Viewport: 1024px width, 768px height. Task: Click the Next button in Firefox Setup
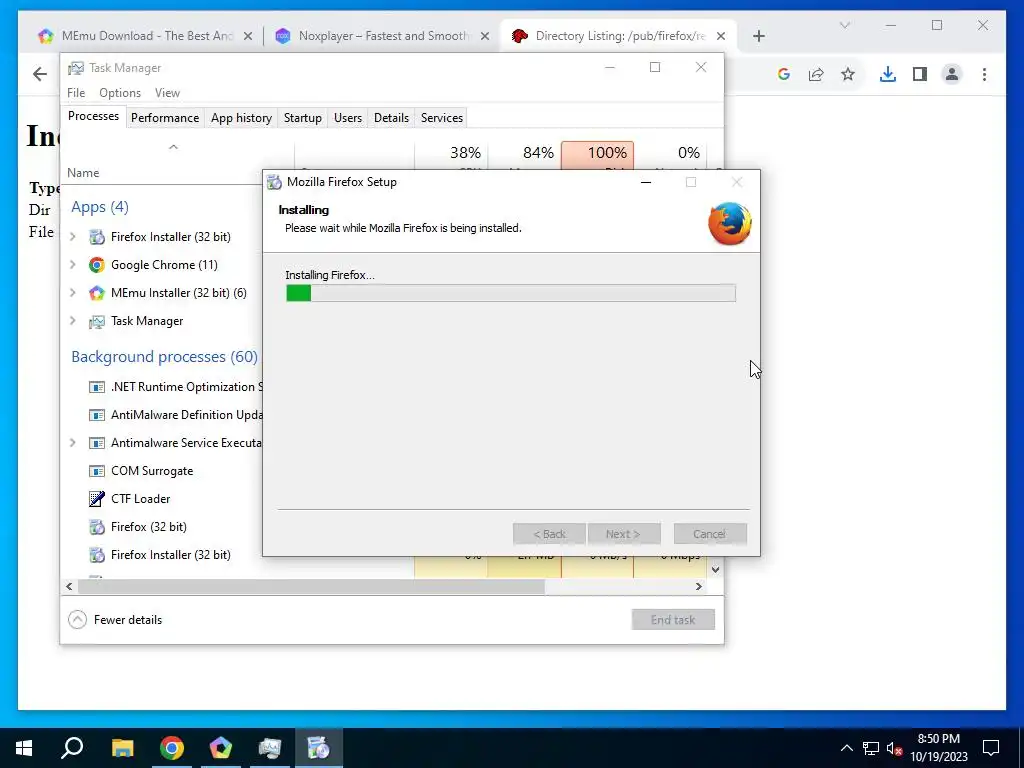[x=624, y=534]
